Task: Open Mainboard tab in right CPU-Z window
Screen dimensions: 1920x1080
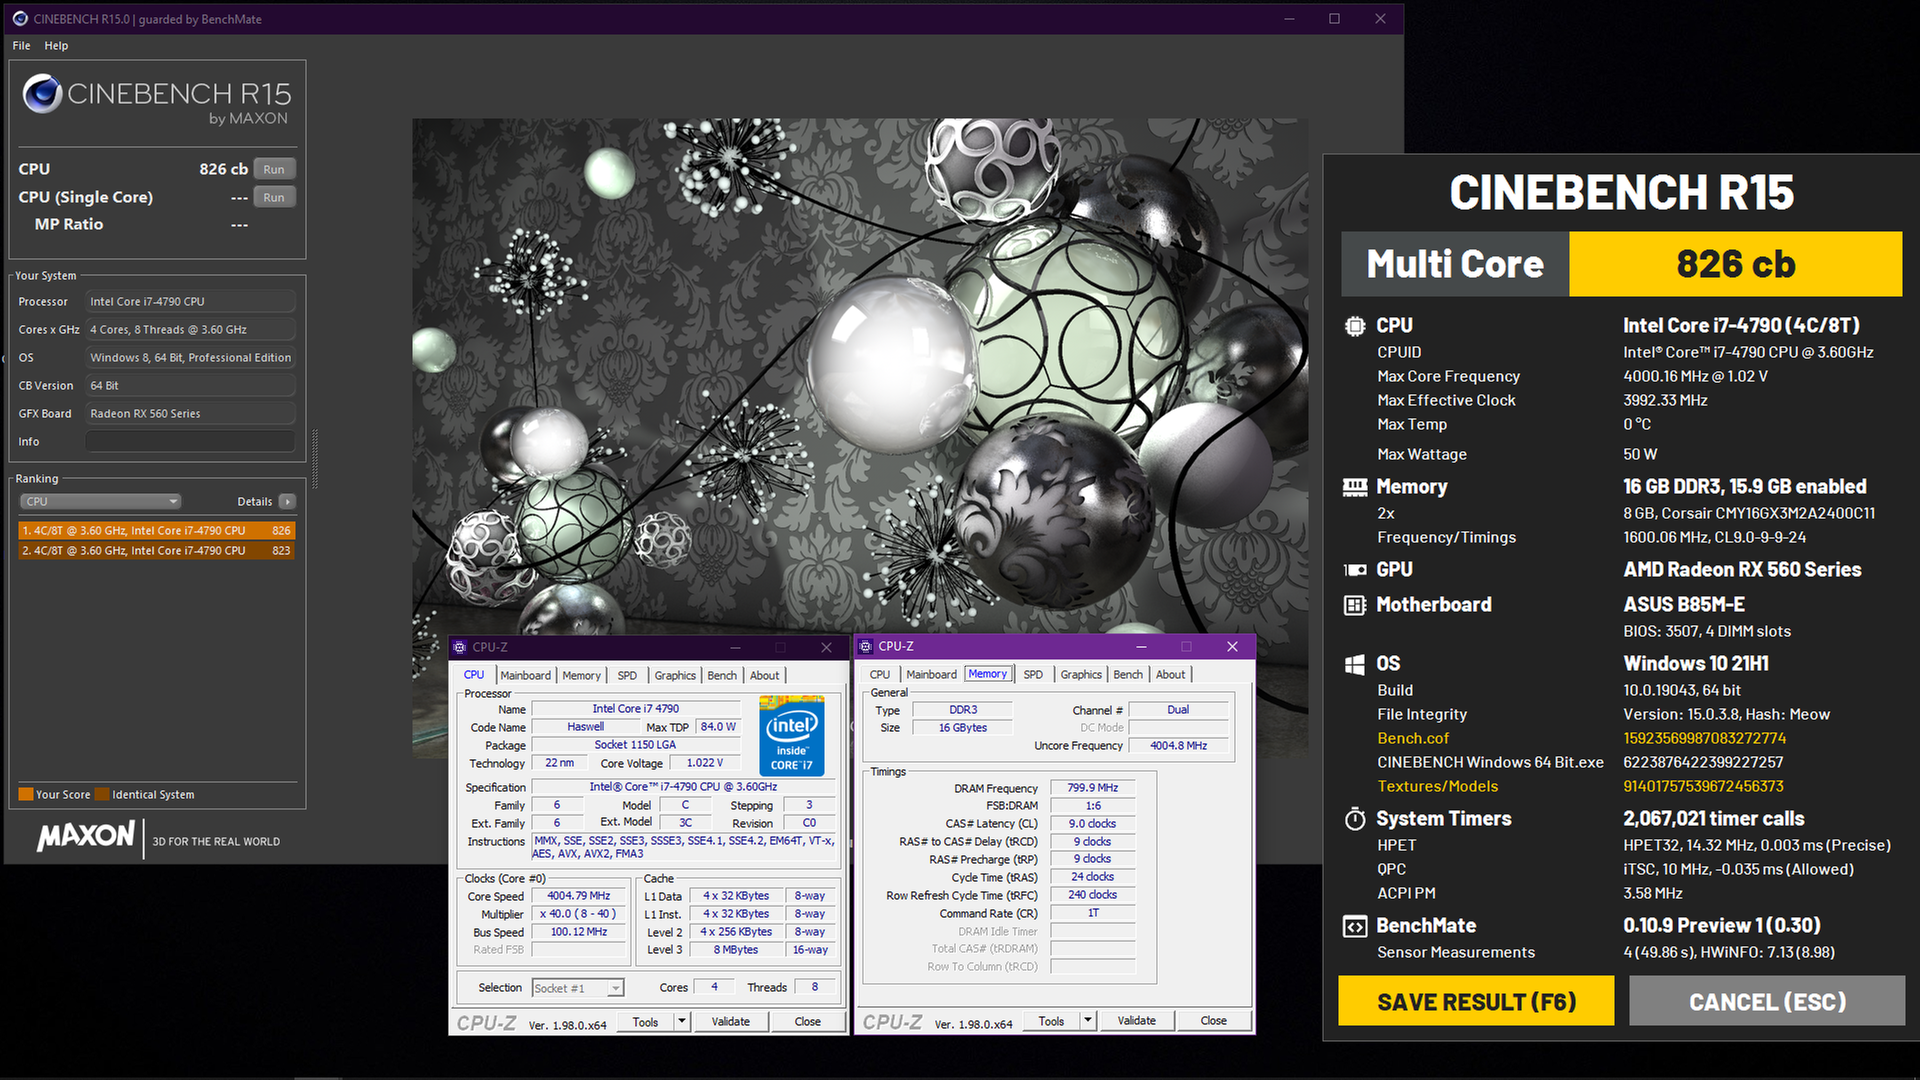Action: click(931, 675)
